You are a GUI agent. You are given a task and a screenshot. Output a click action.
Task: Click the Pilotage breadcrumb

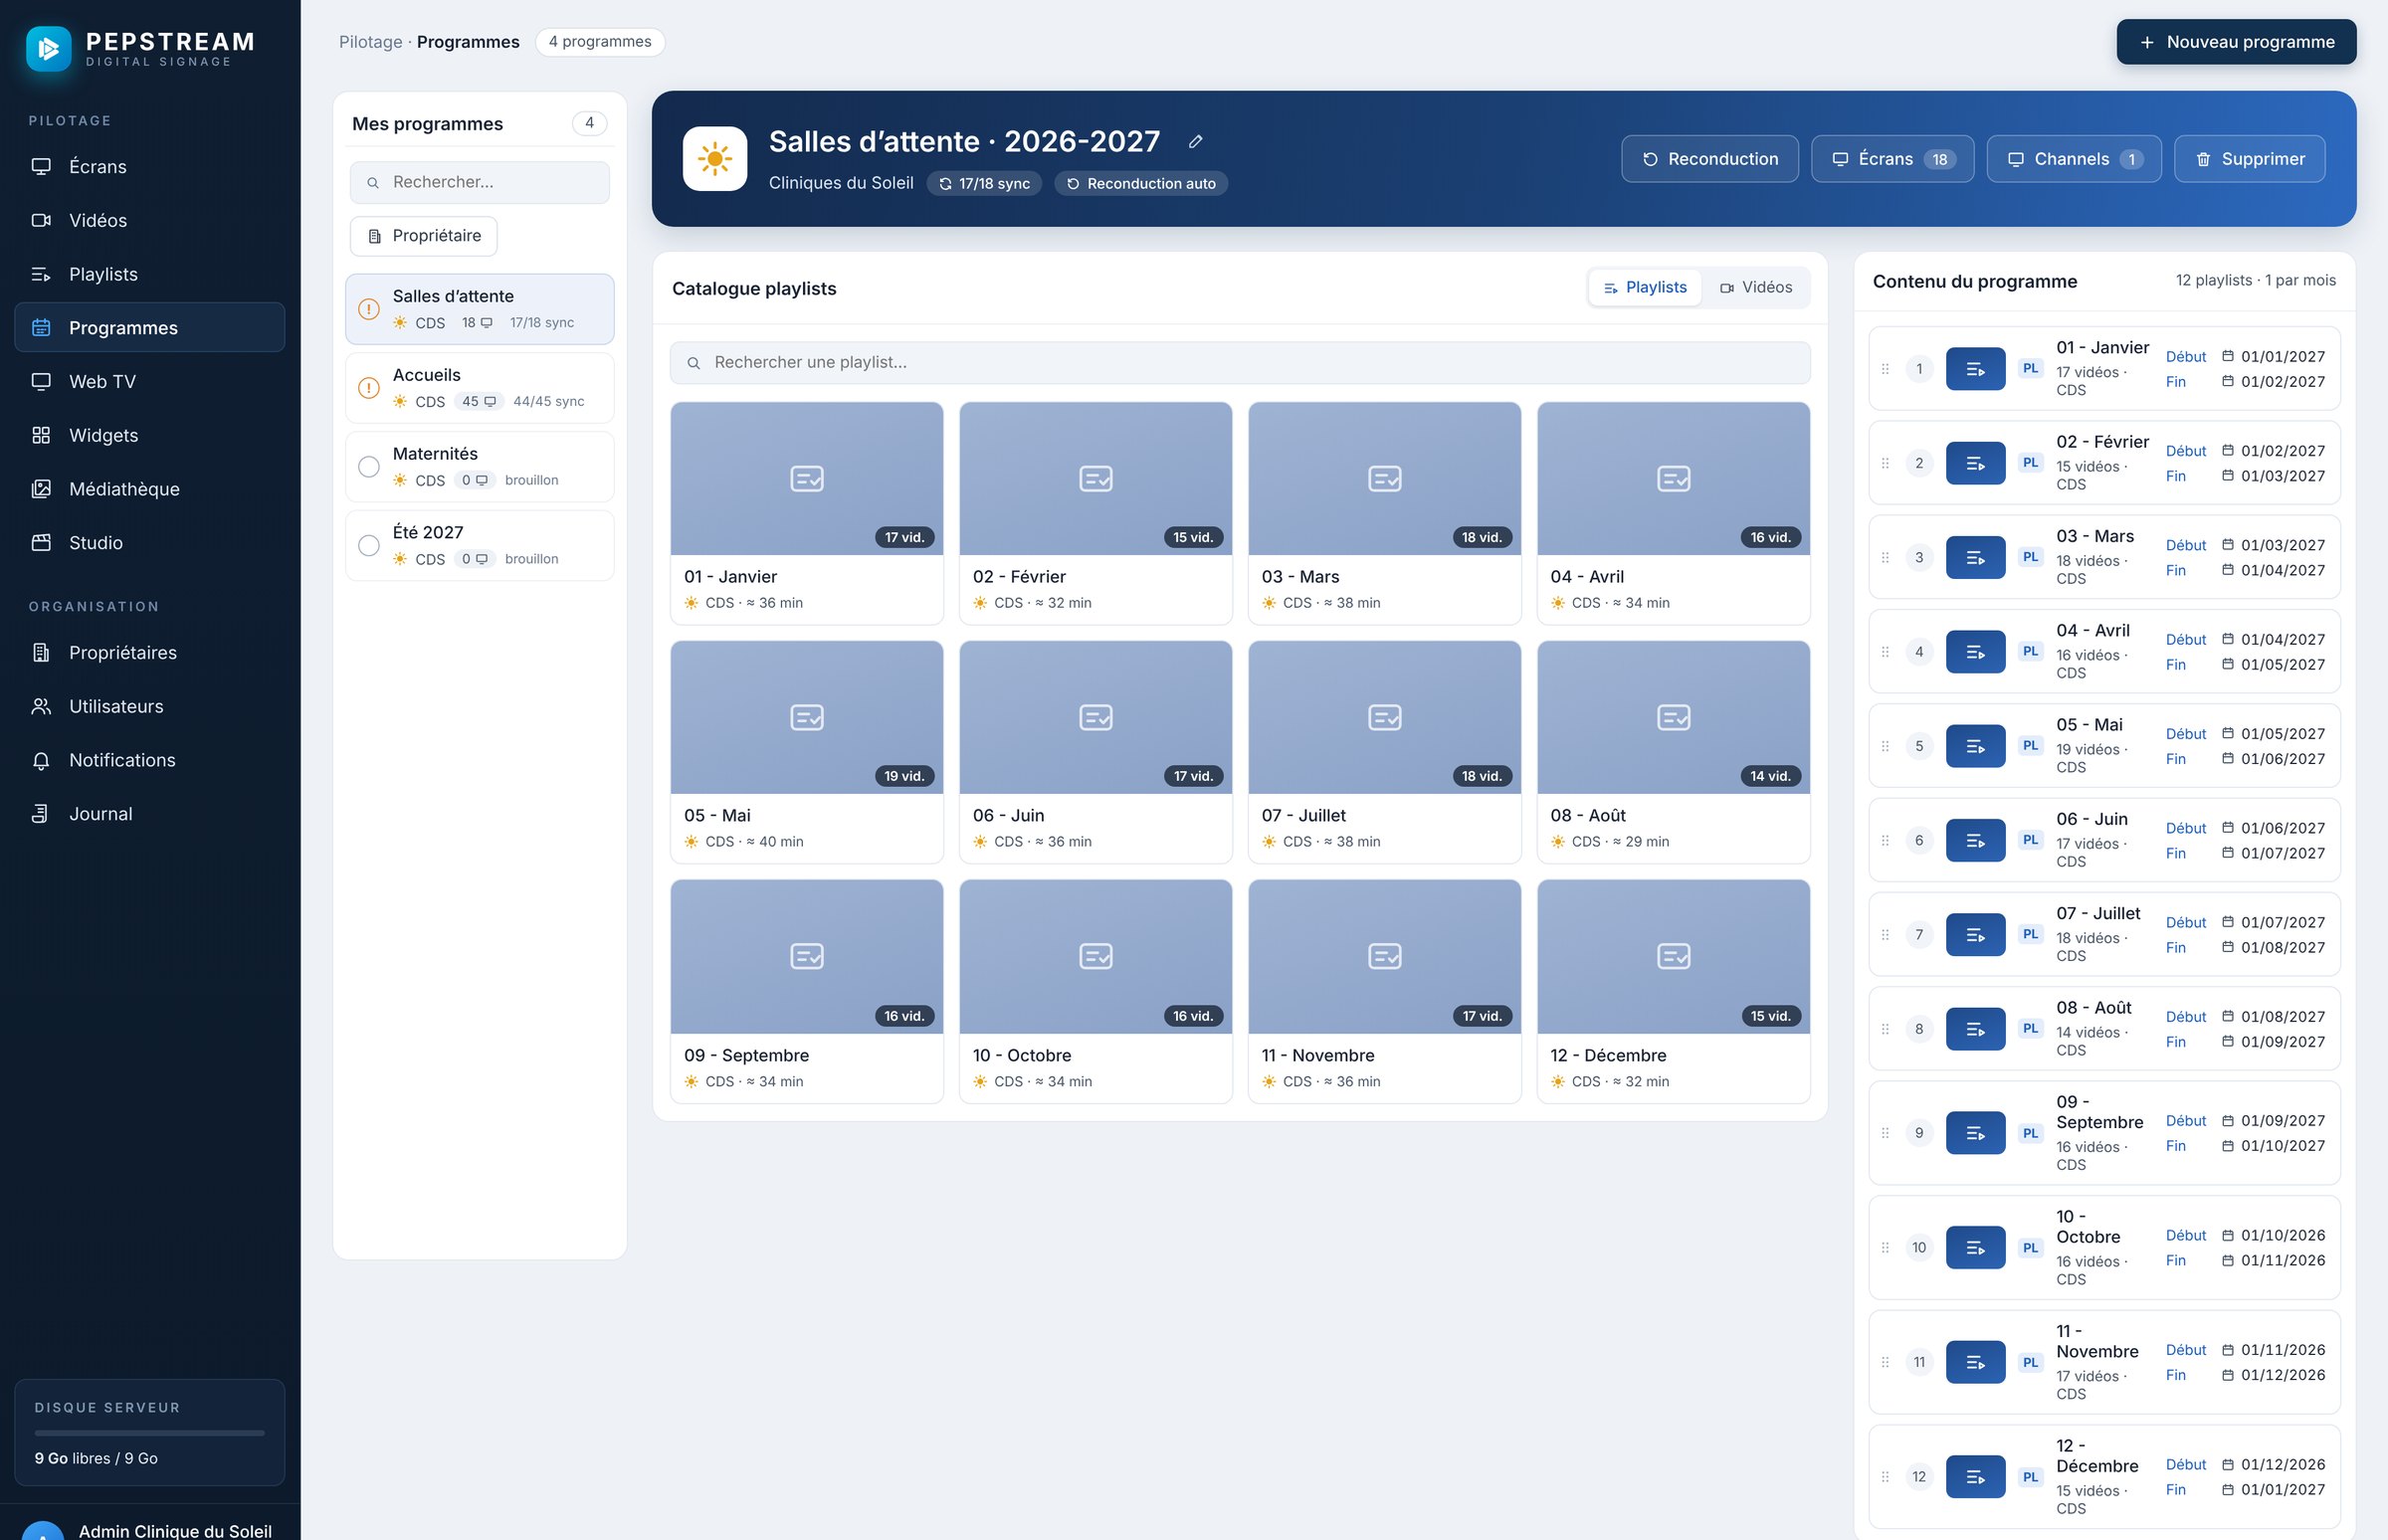pos(370,42)
